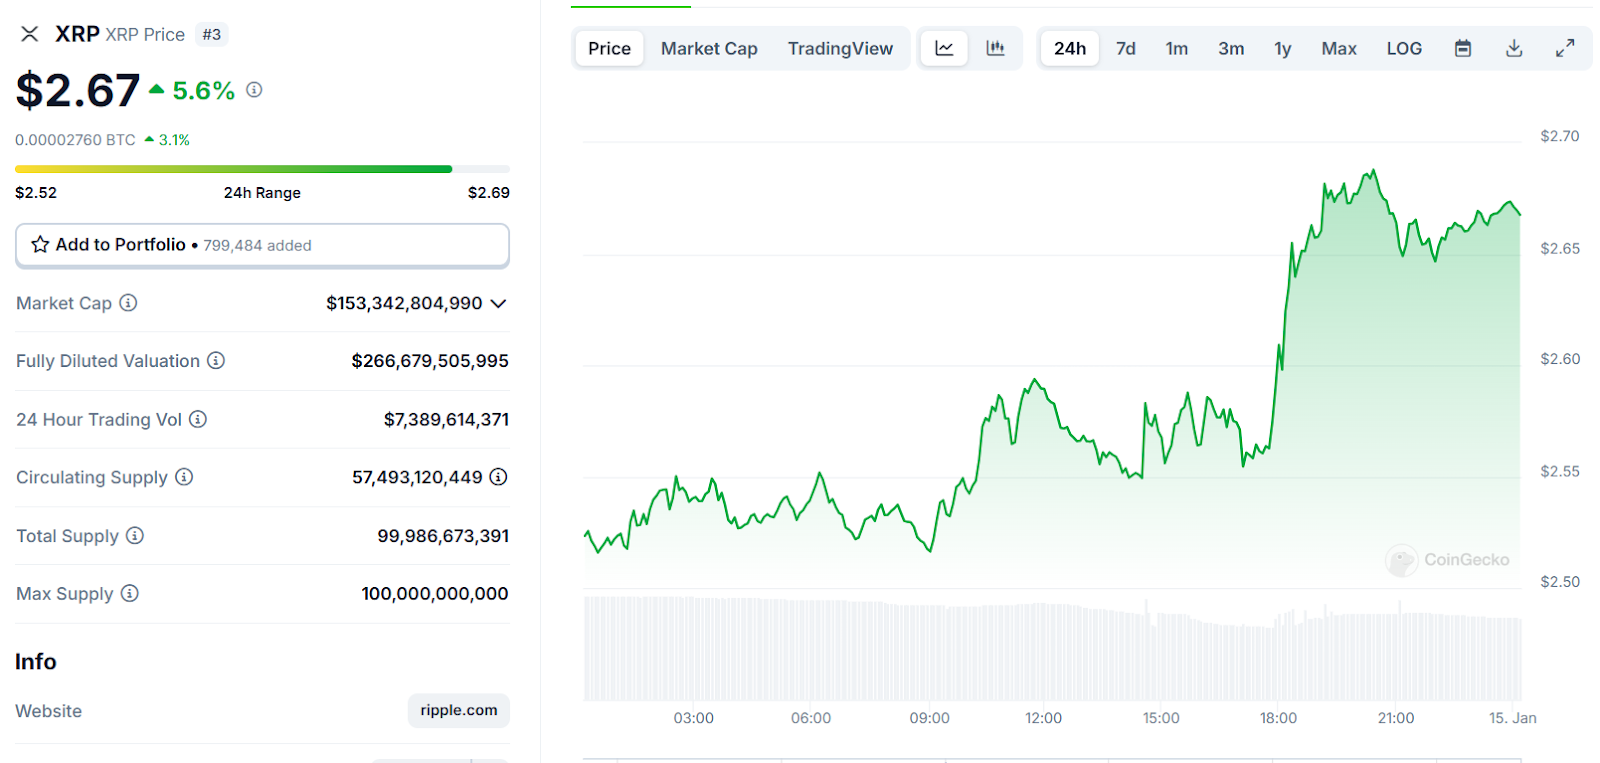Open the ripple.com website link
The image size is (1600, 763).
(459, 710)
